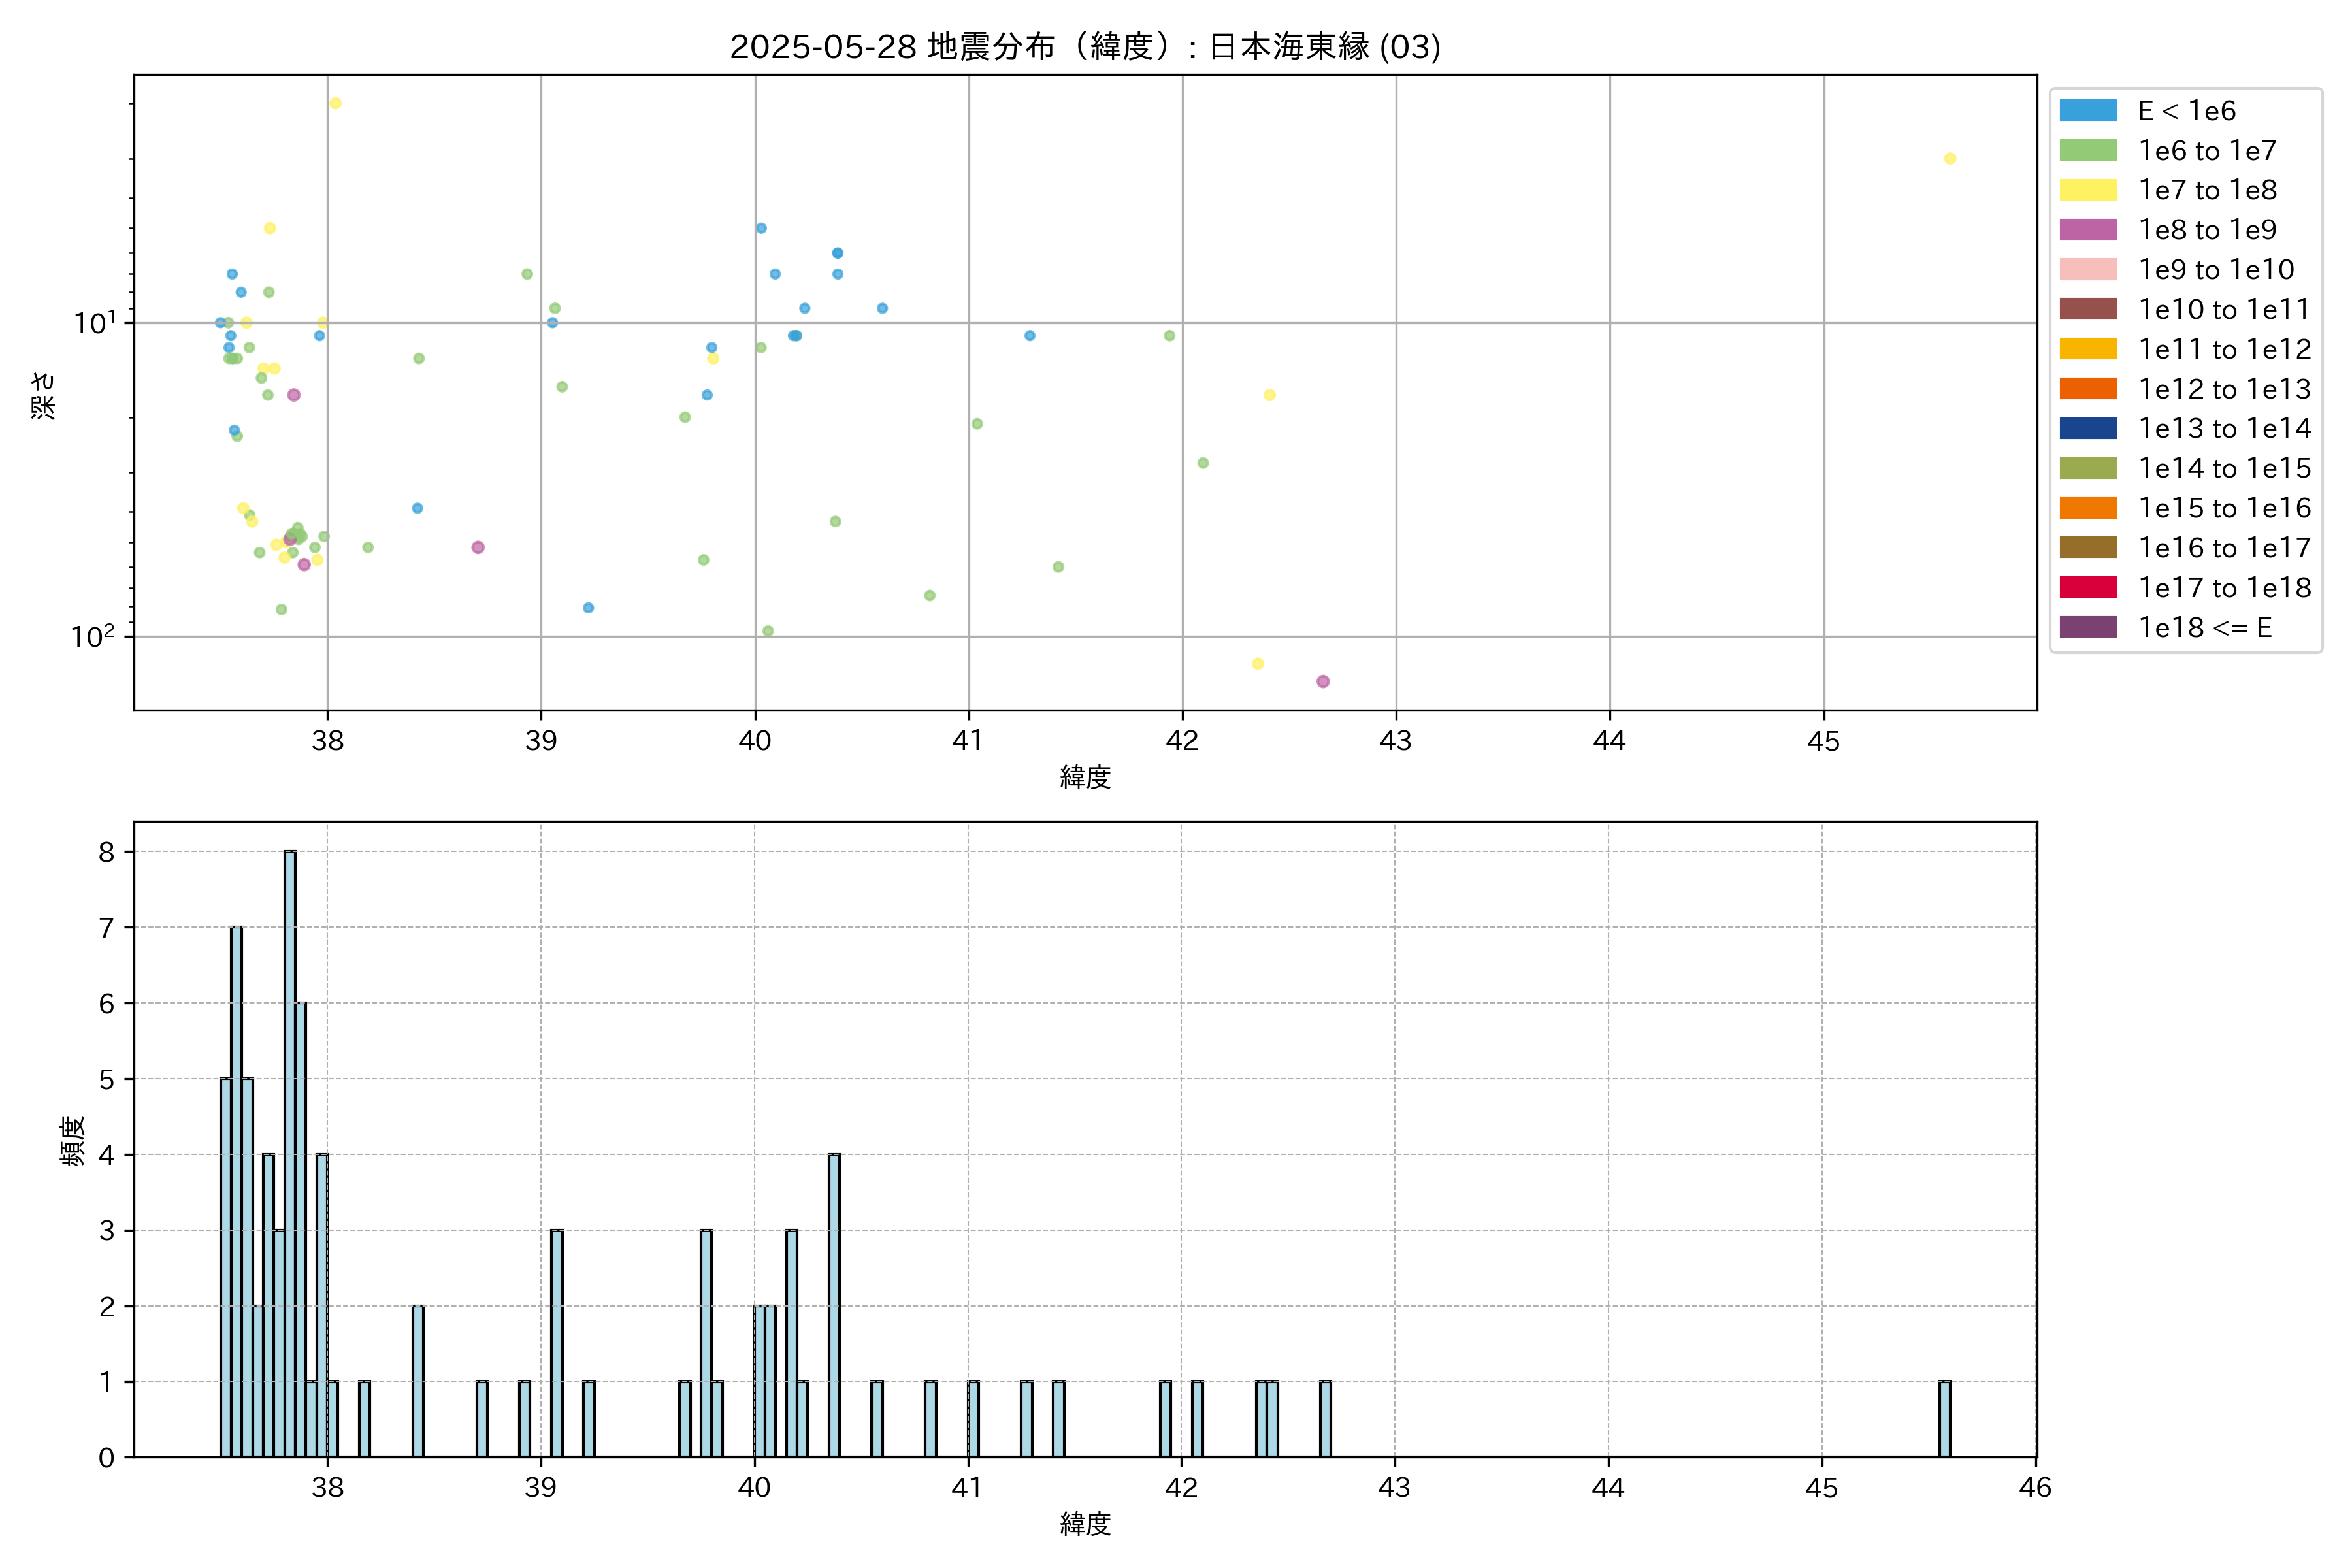Click the yellow point at top near 38
Screen dimensions: 2352x1568
335,104
